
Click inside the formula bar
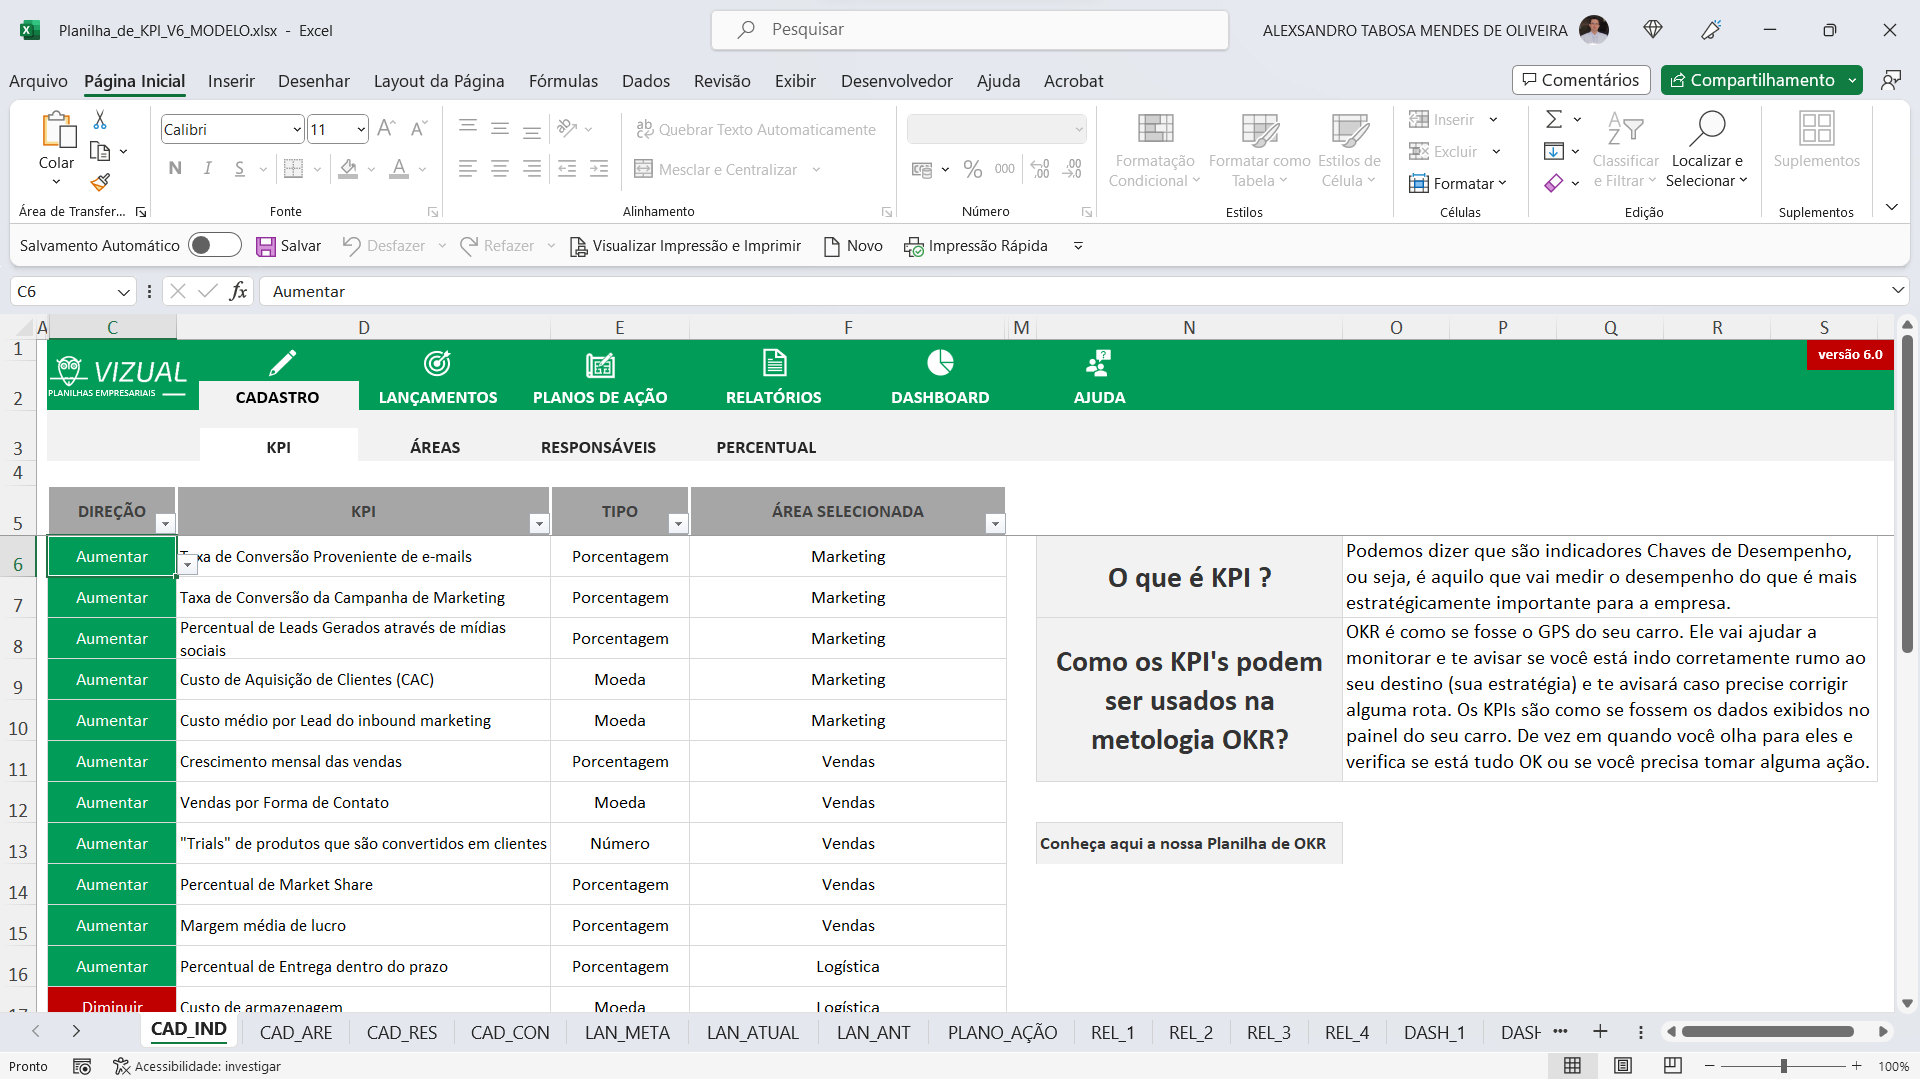click(700, 291)
